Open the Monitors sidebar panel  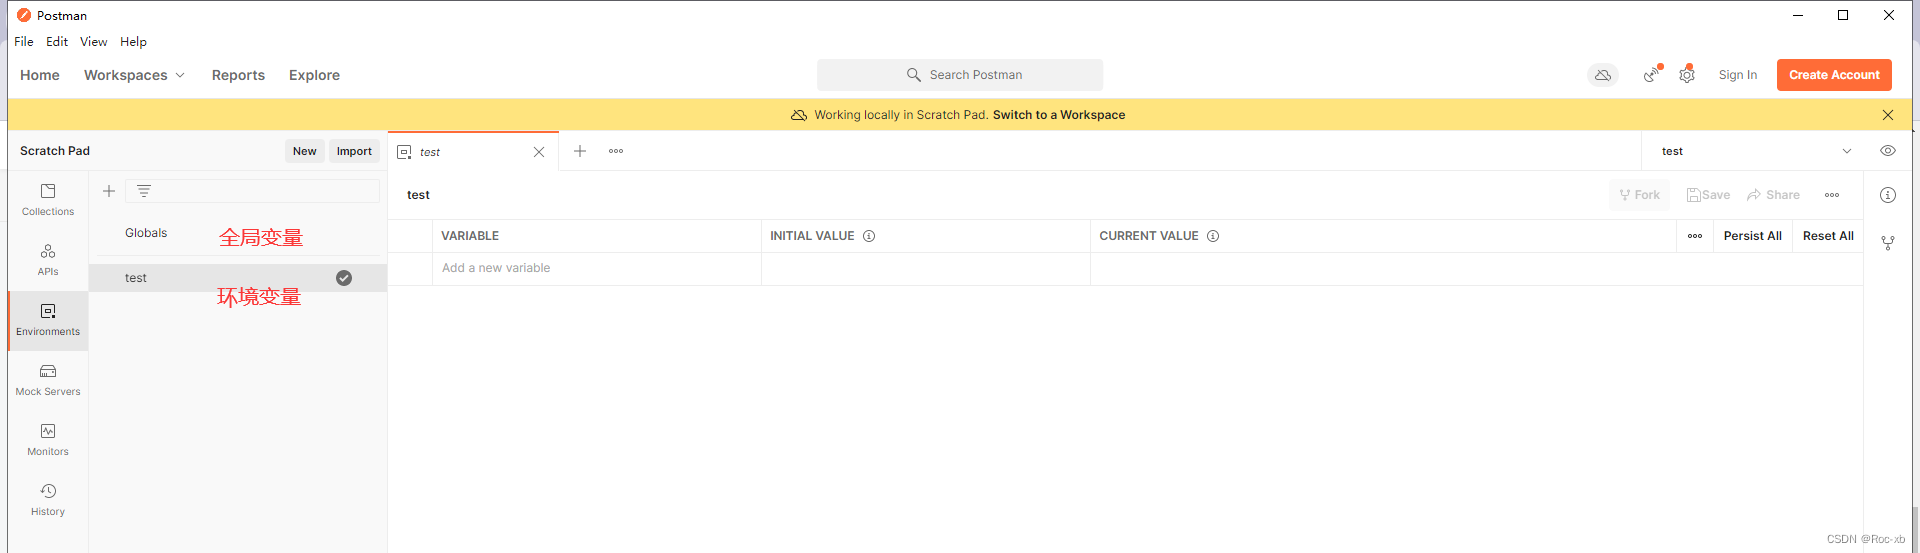48,440
